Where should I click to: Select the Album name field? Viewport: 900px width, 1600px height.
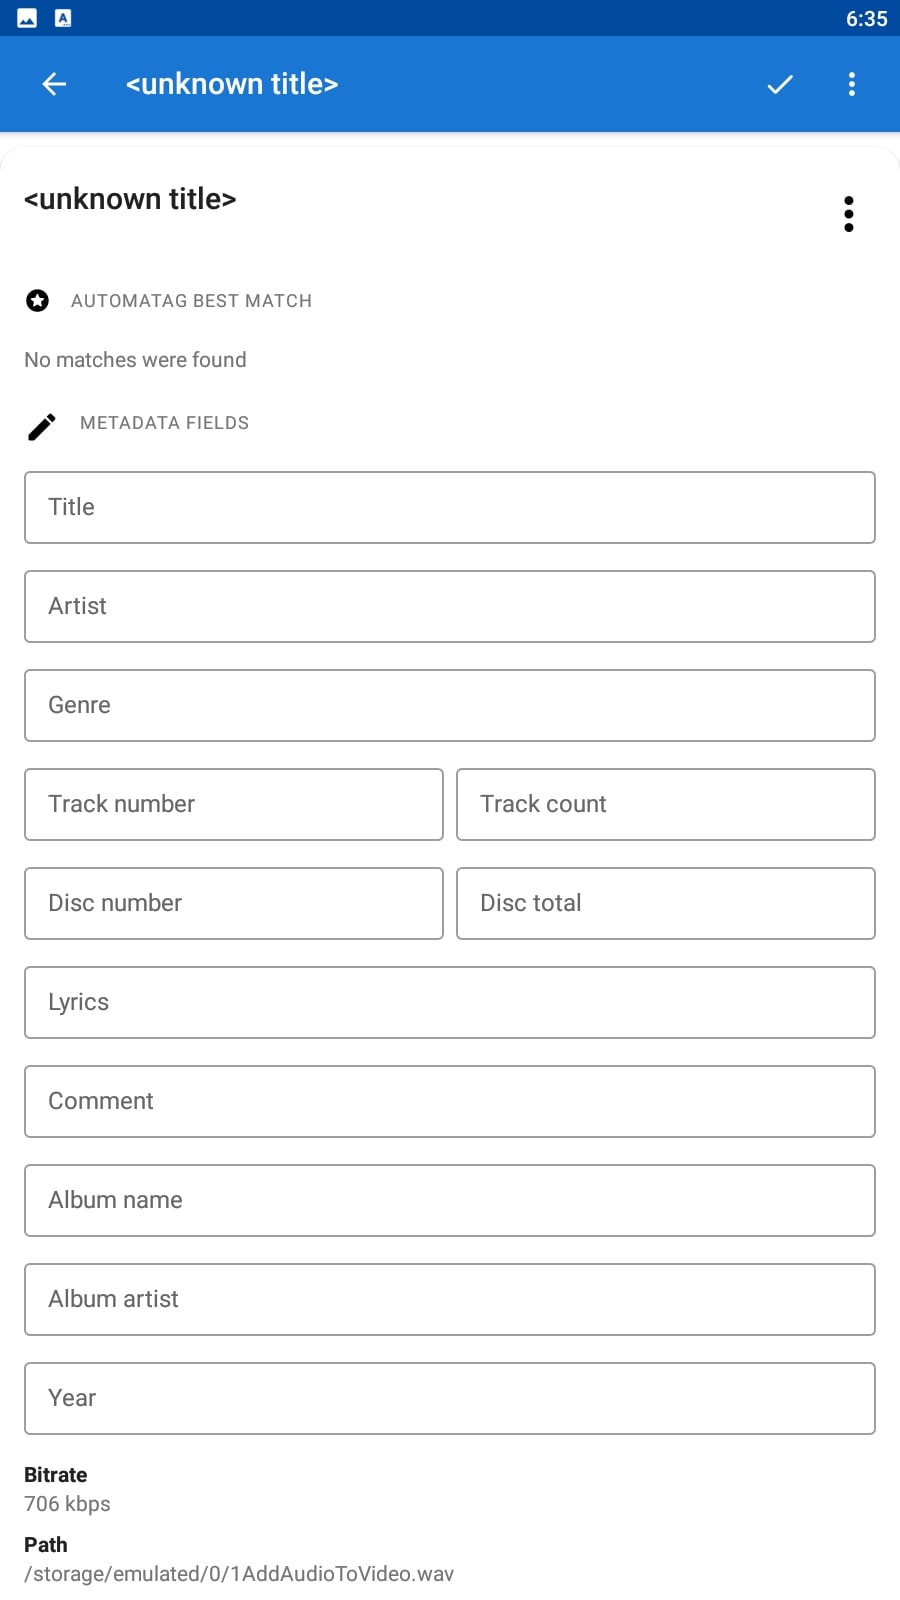450,1201
